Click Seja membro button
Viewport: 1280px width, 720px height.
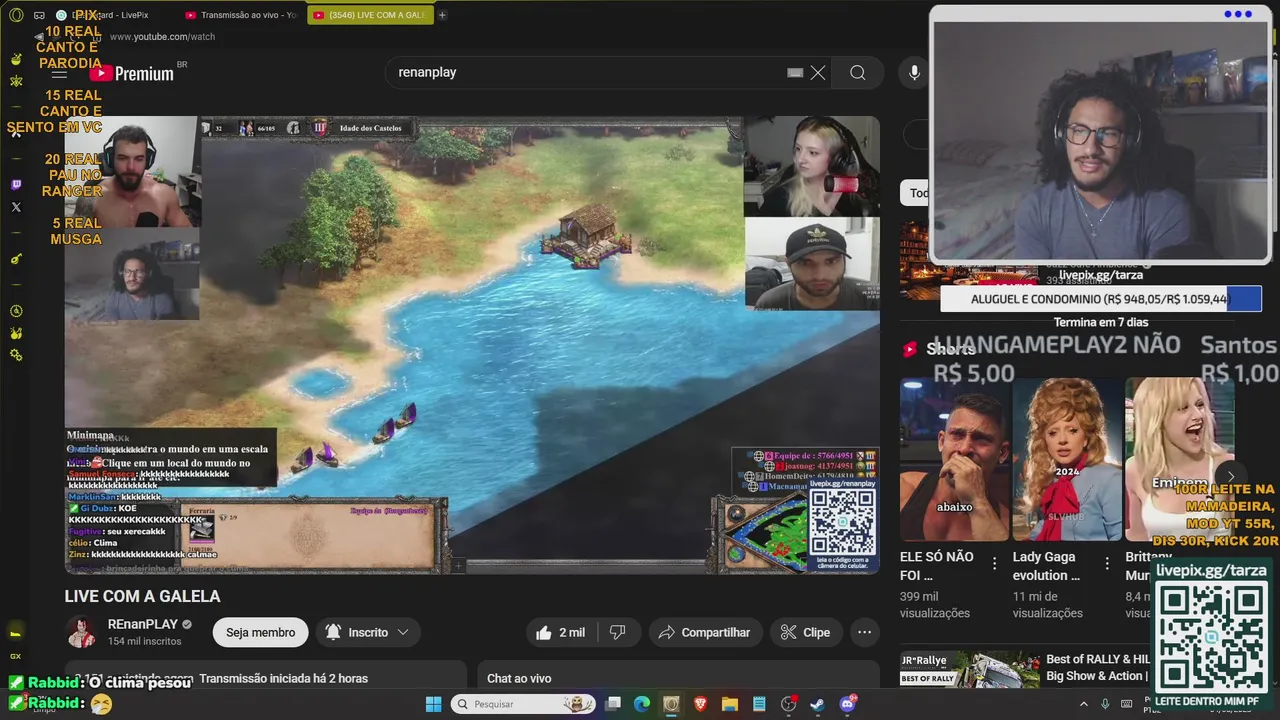260,632
